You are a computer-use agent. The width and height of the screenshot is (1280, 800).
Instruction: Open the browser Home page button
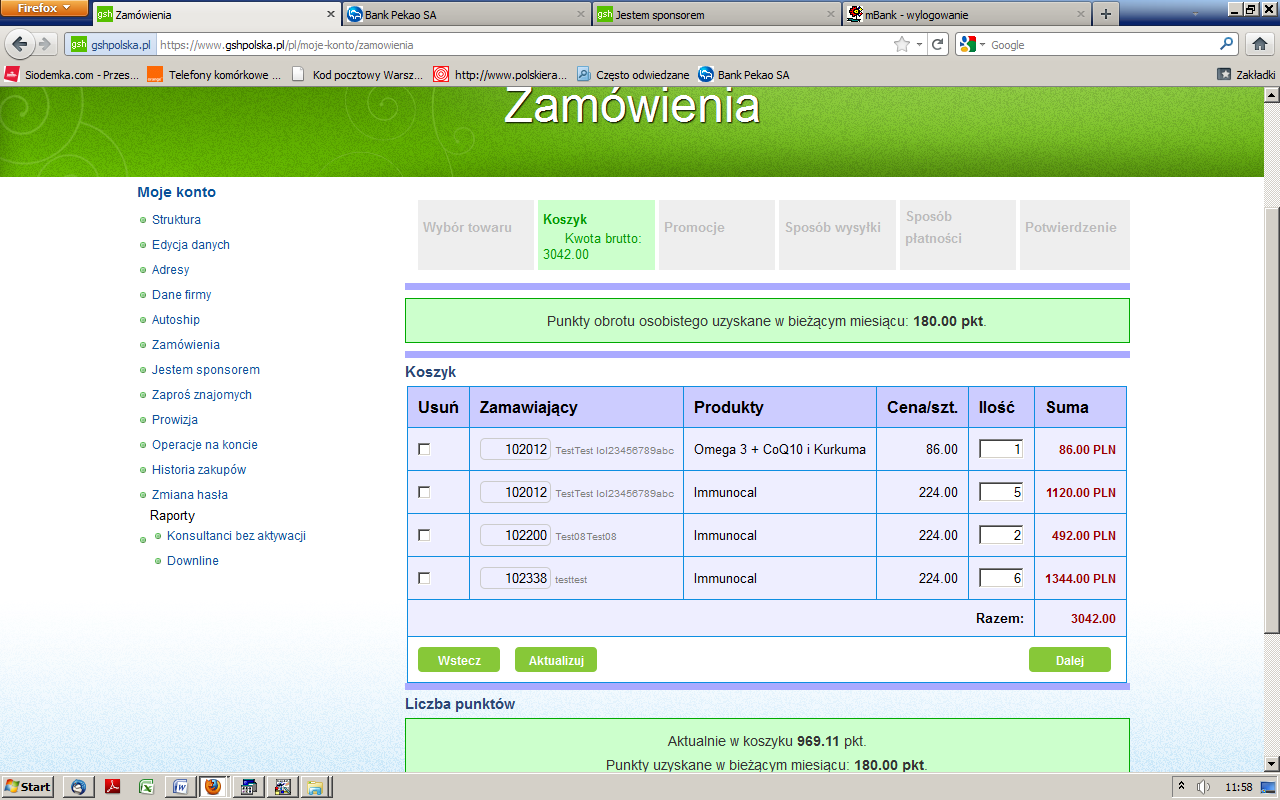(1260, 44)
